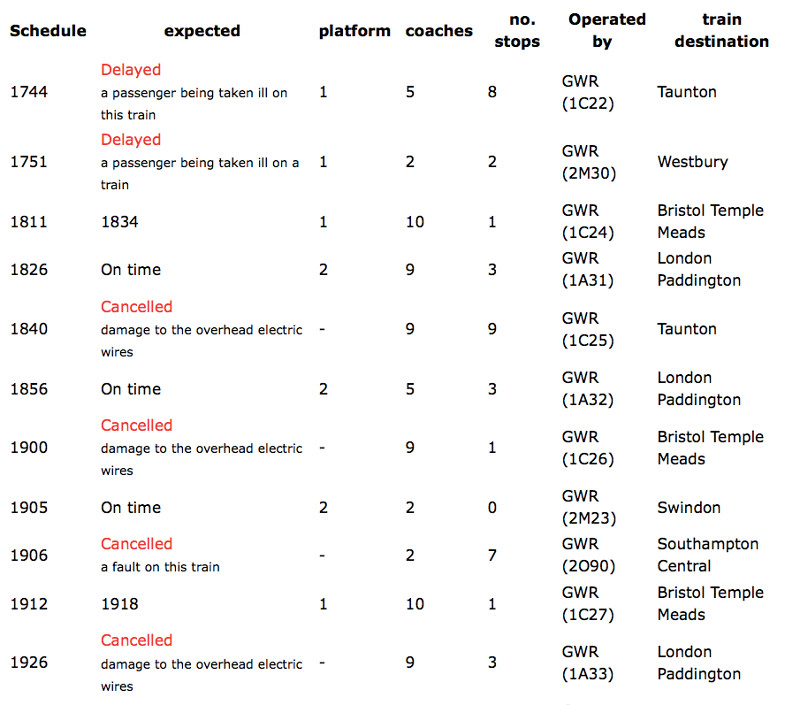The width and height of the screenshot is (800, 705).
Task: Click 'On time' status for the 1905 train
Action: 131,508
